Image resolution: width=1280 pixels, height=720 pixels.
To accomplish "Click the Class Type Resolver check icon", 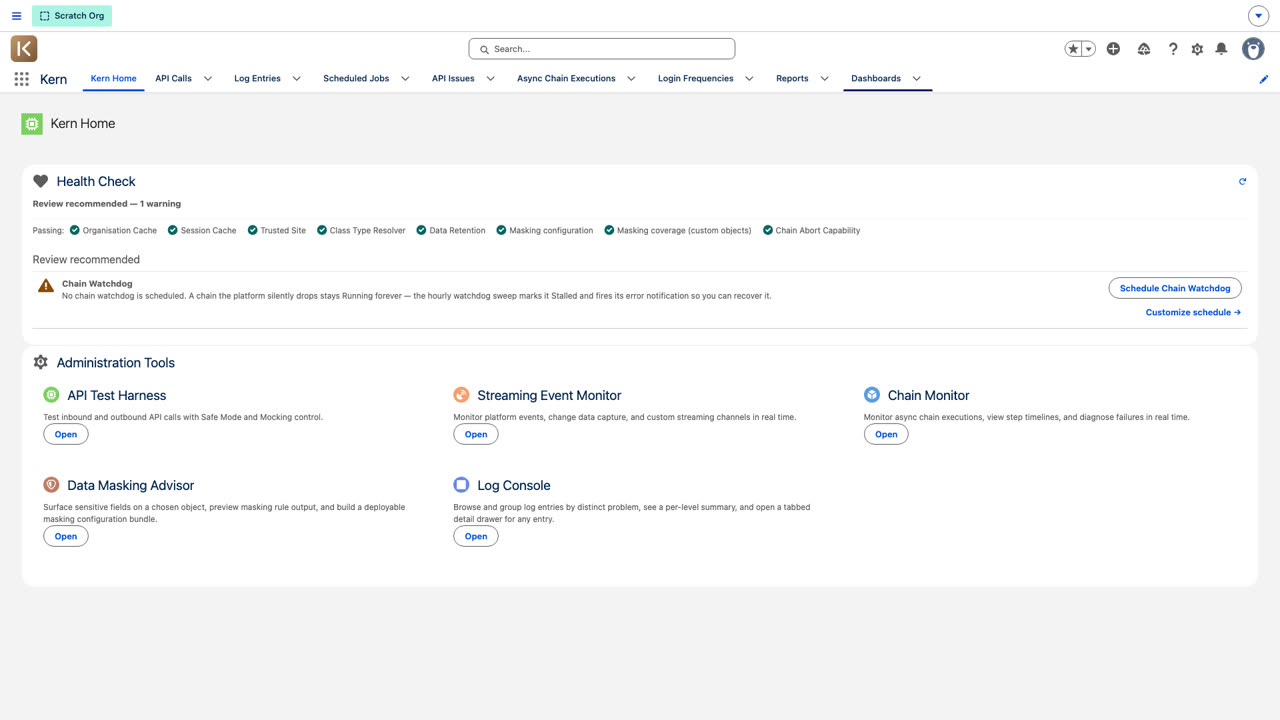I will 322,230.
